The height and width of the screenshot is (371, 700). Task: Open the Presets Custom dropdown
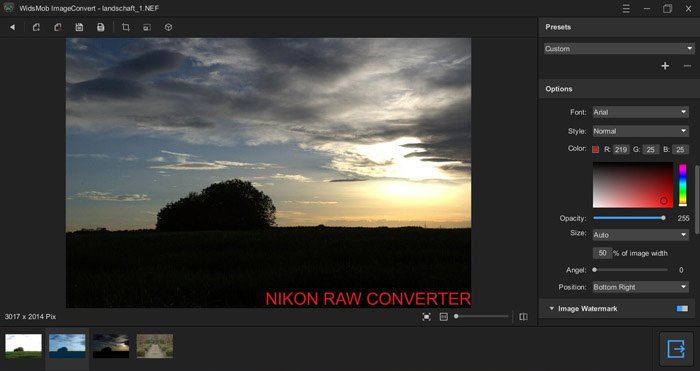[619, 49]
